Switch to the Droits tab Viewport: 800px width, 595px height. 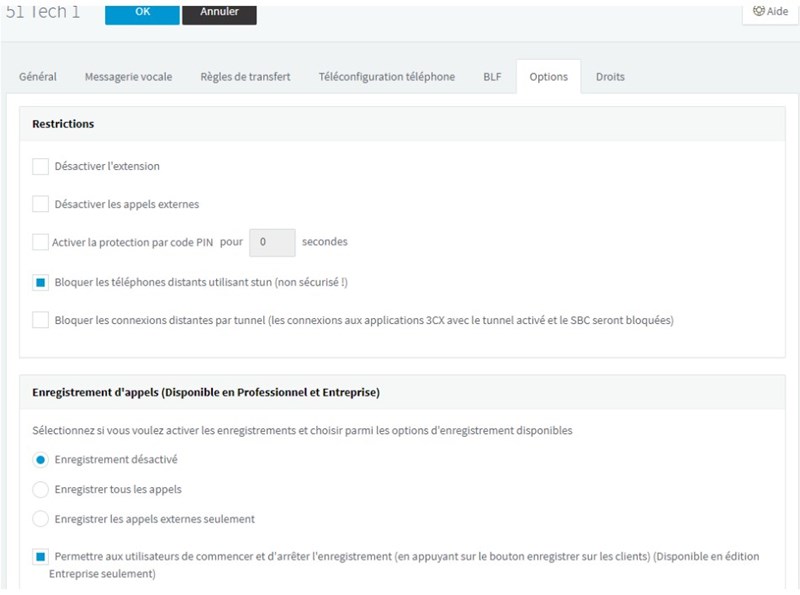coord(610,77)
